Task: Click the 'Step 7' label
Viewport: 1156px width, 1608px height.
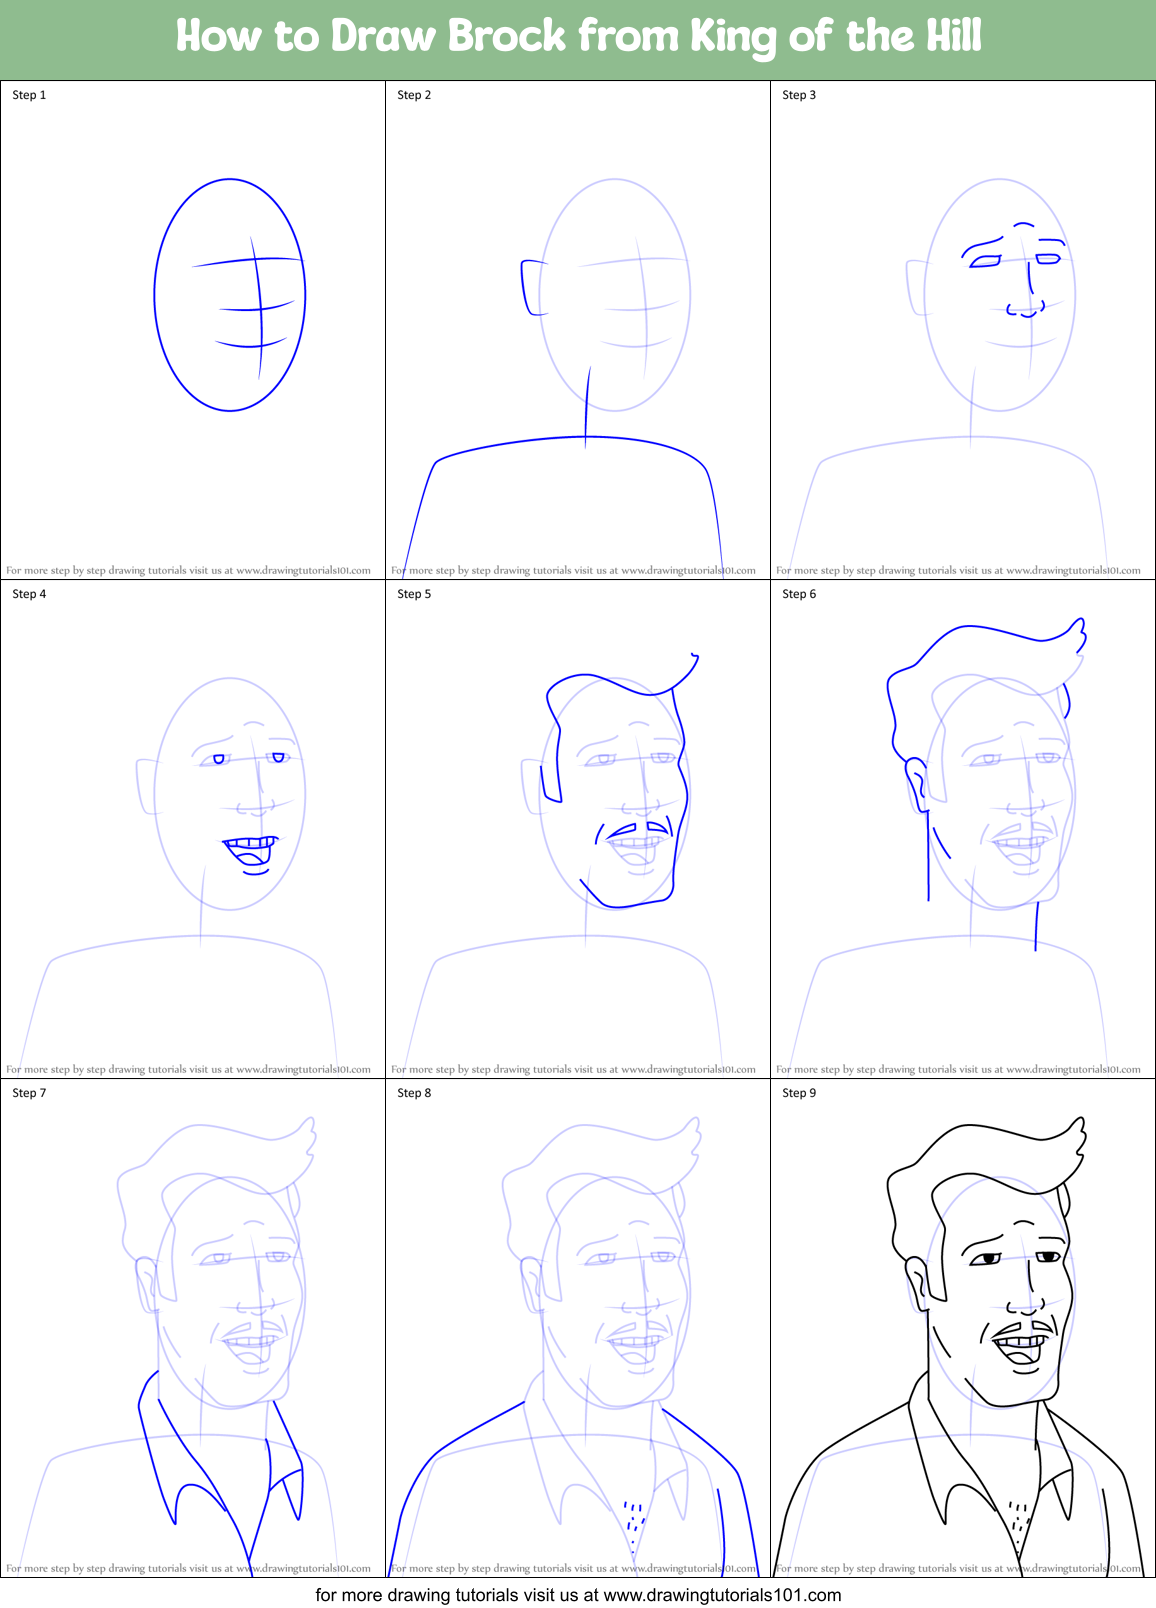Action: (29, 1093)
